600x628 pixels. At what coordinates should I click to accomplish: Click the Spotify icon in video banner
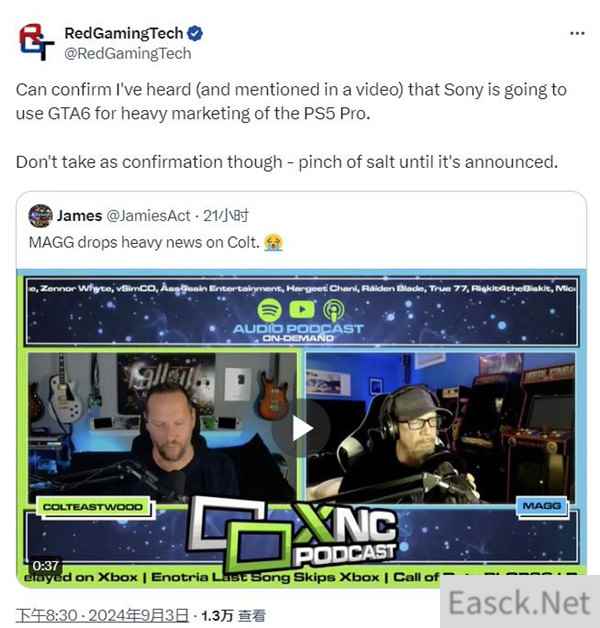click(270, 310)
